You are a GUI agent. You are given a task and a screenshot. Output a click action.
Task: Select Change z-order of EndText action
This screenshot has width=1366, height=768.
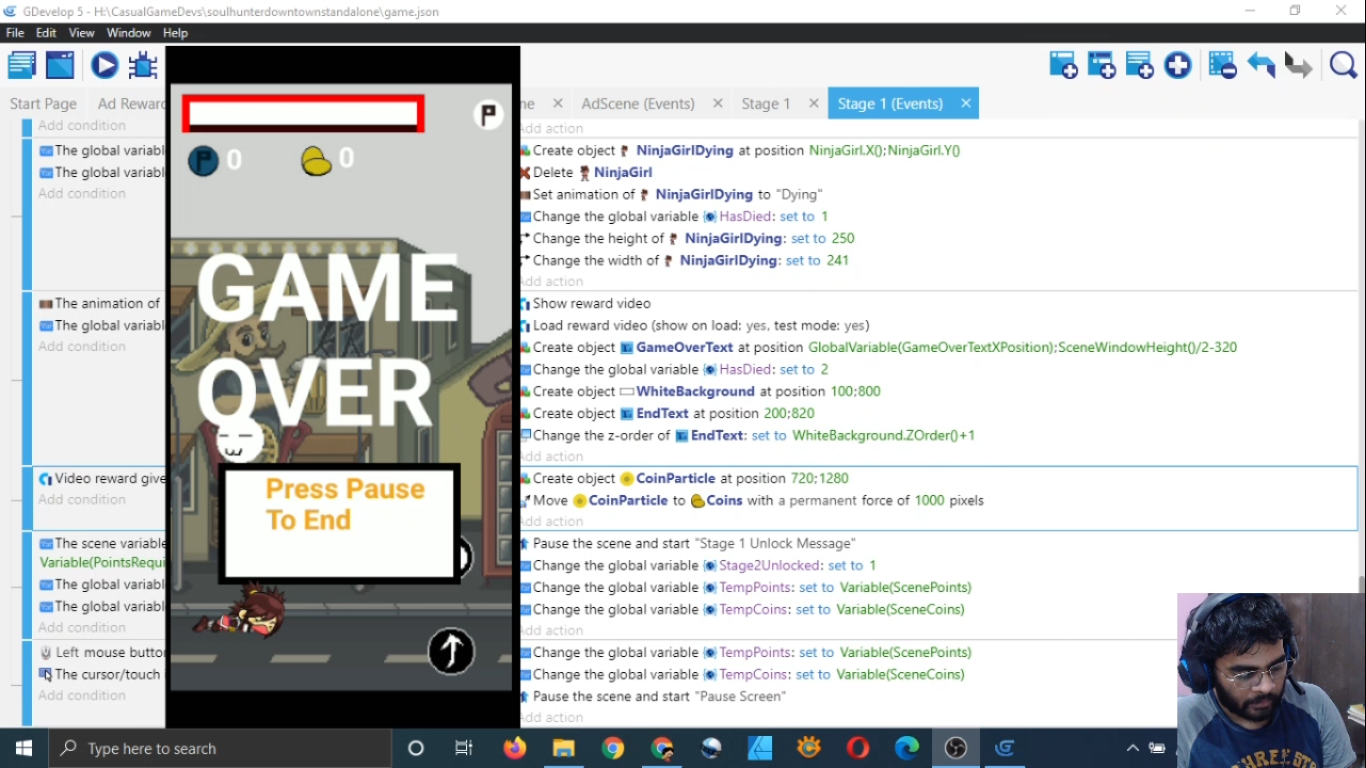coord(747,435)
